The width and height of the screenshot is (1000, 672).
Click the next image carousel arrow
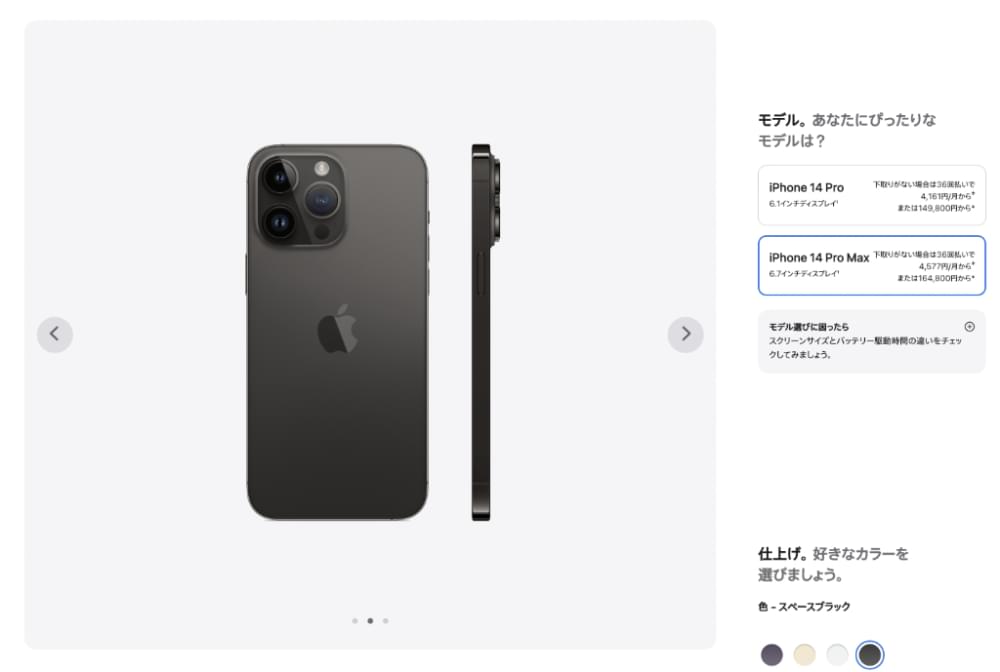[686, 334]
